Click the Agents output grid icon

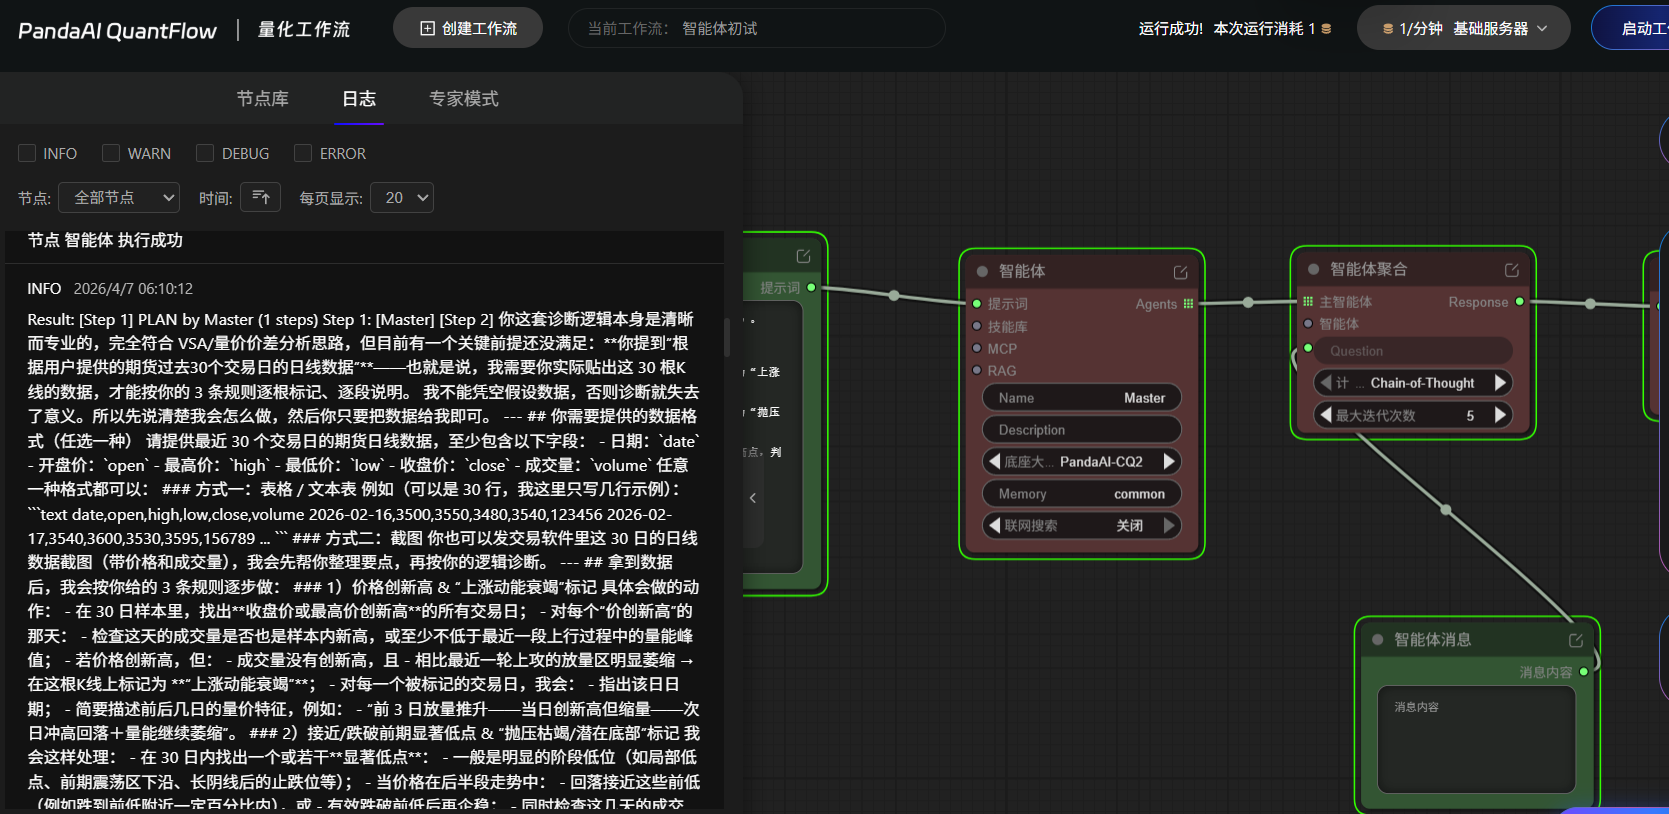pyautogui.click(x=1188, y=304)
